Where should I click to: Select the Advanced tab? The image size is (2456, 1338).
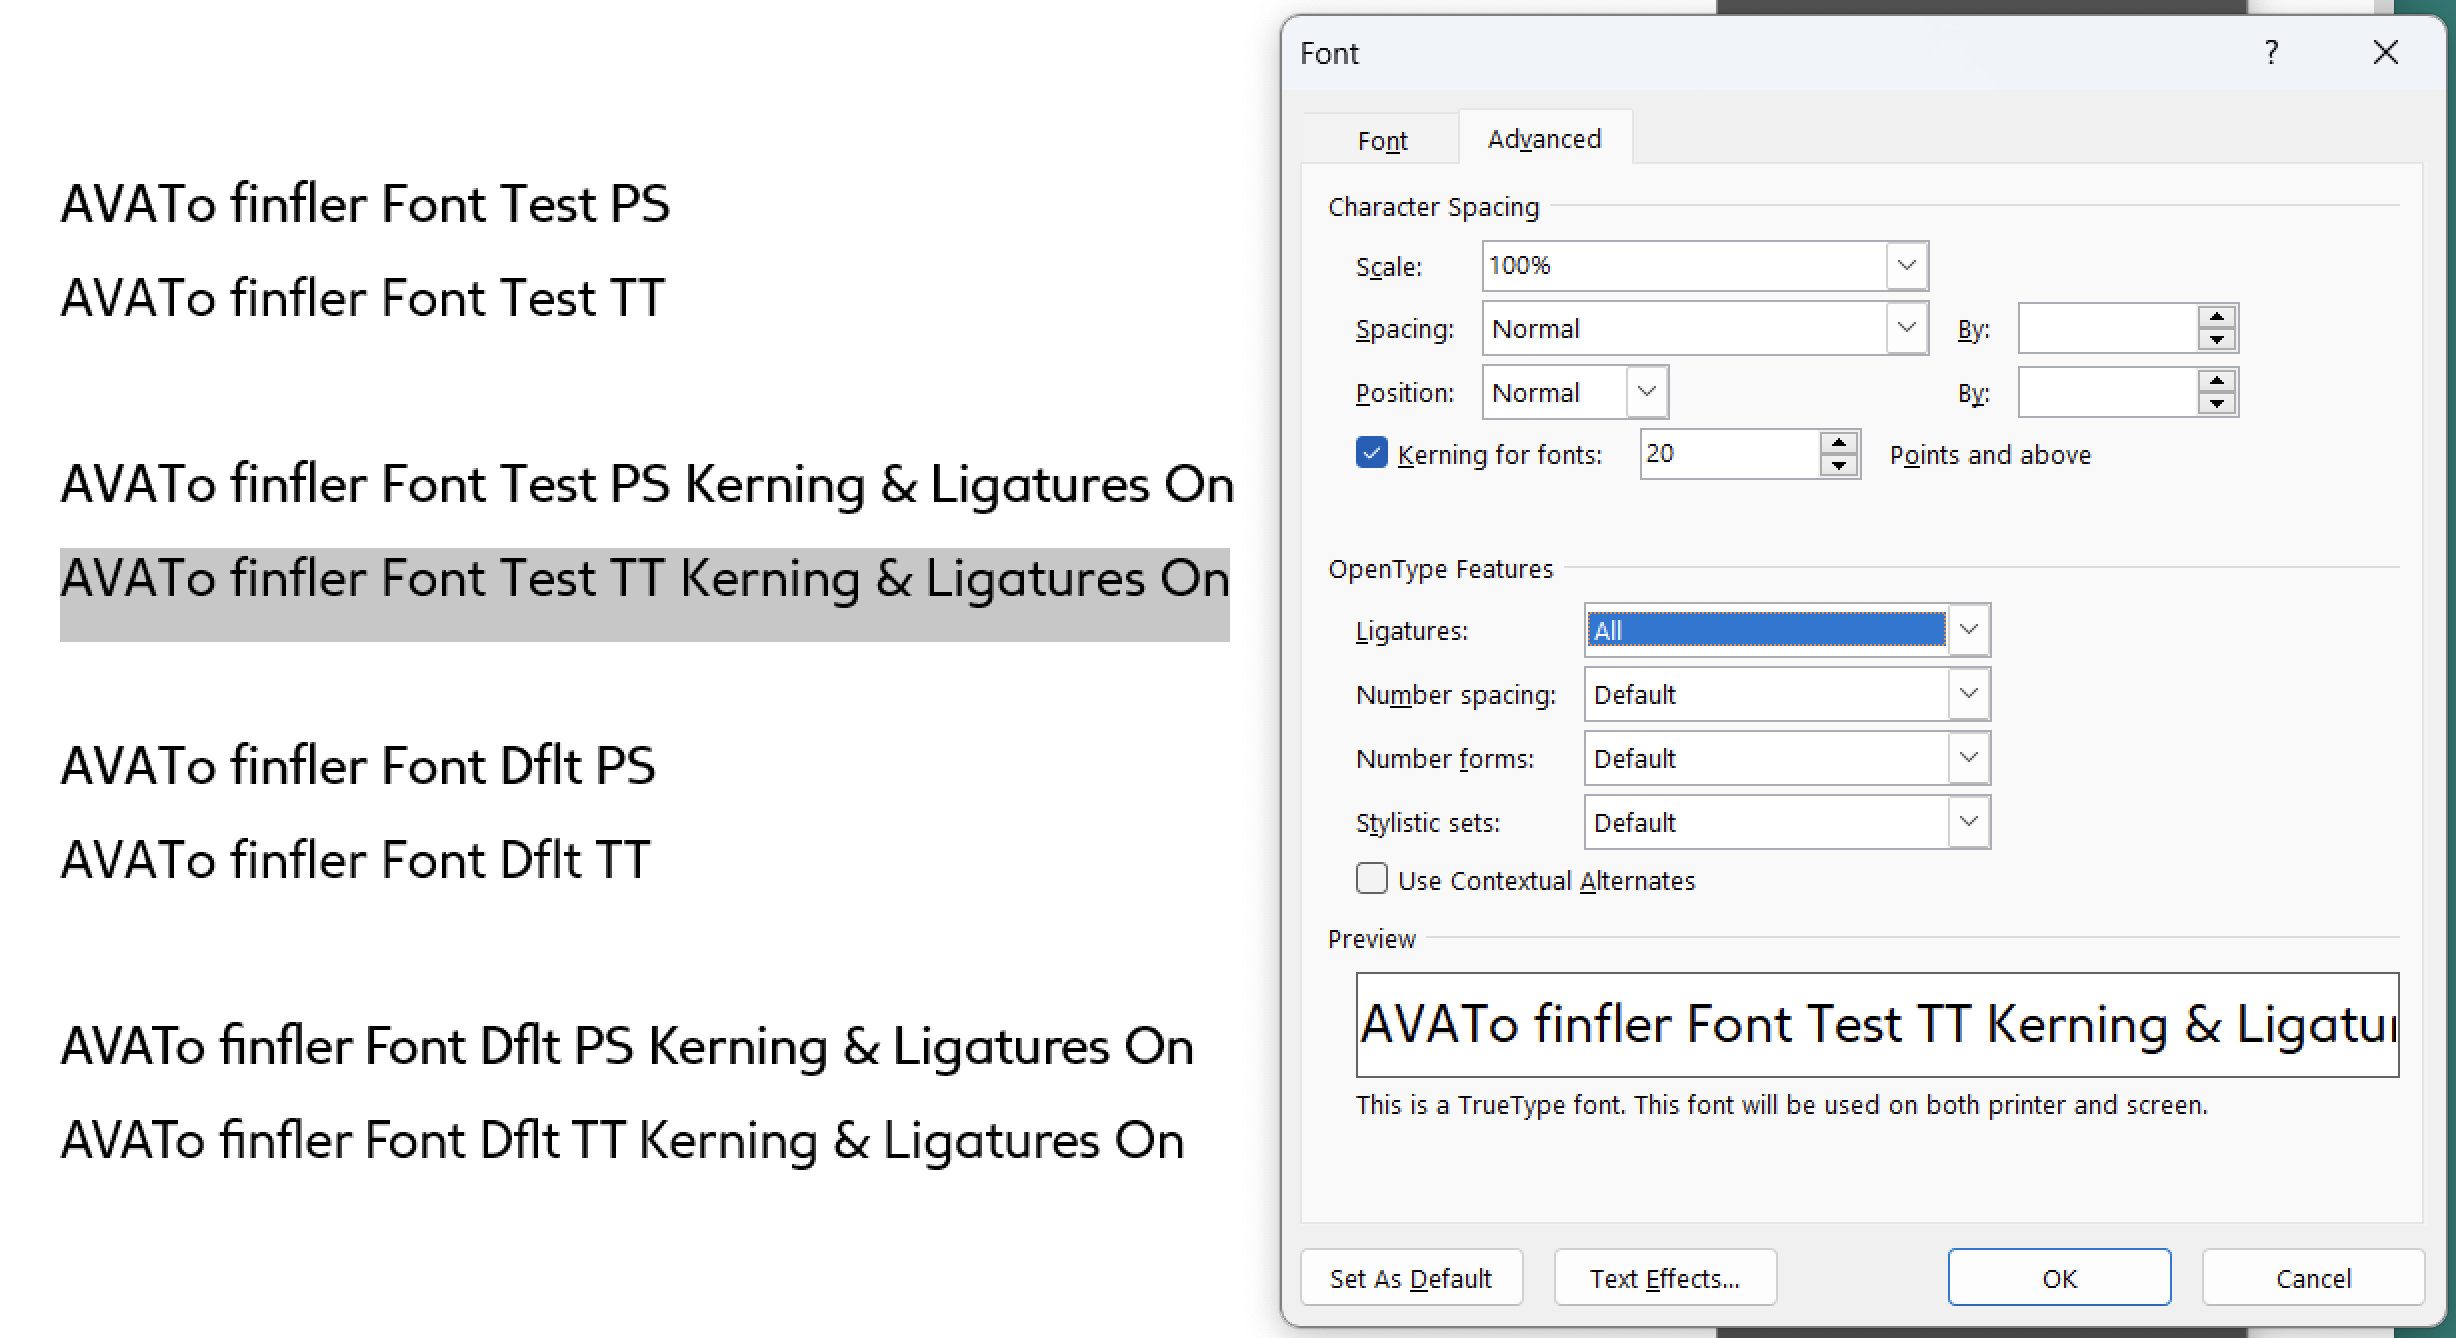pyautogui.click(x=1544, y=139)
